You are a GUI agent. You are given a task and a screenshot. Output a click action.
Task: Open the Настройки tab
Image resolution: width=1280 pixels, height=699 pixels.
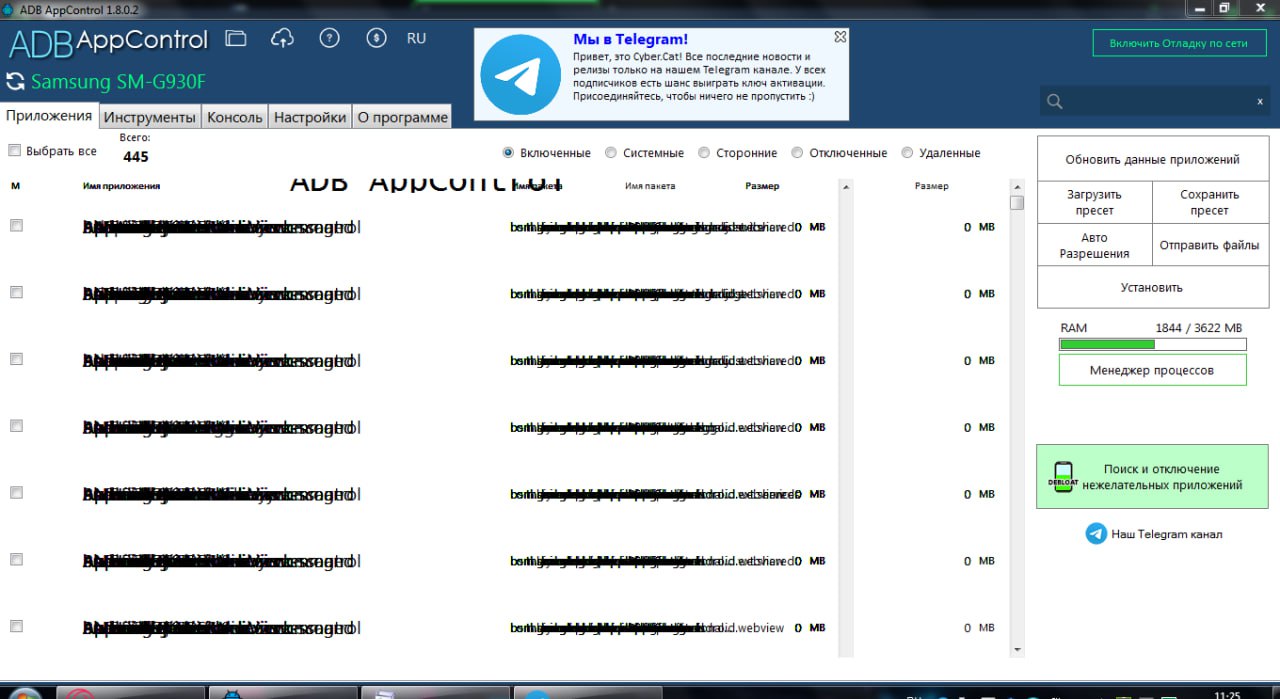click(310, 117)
